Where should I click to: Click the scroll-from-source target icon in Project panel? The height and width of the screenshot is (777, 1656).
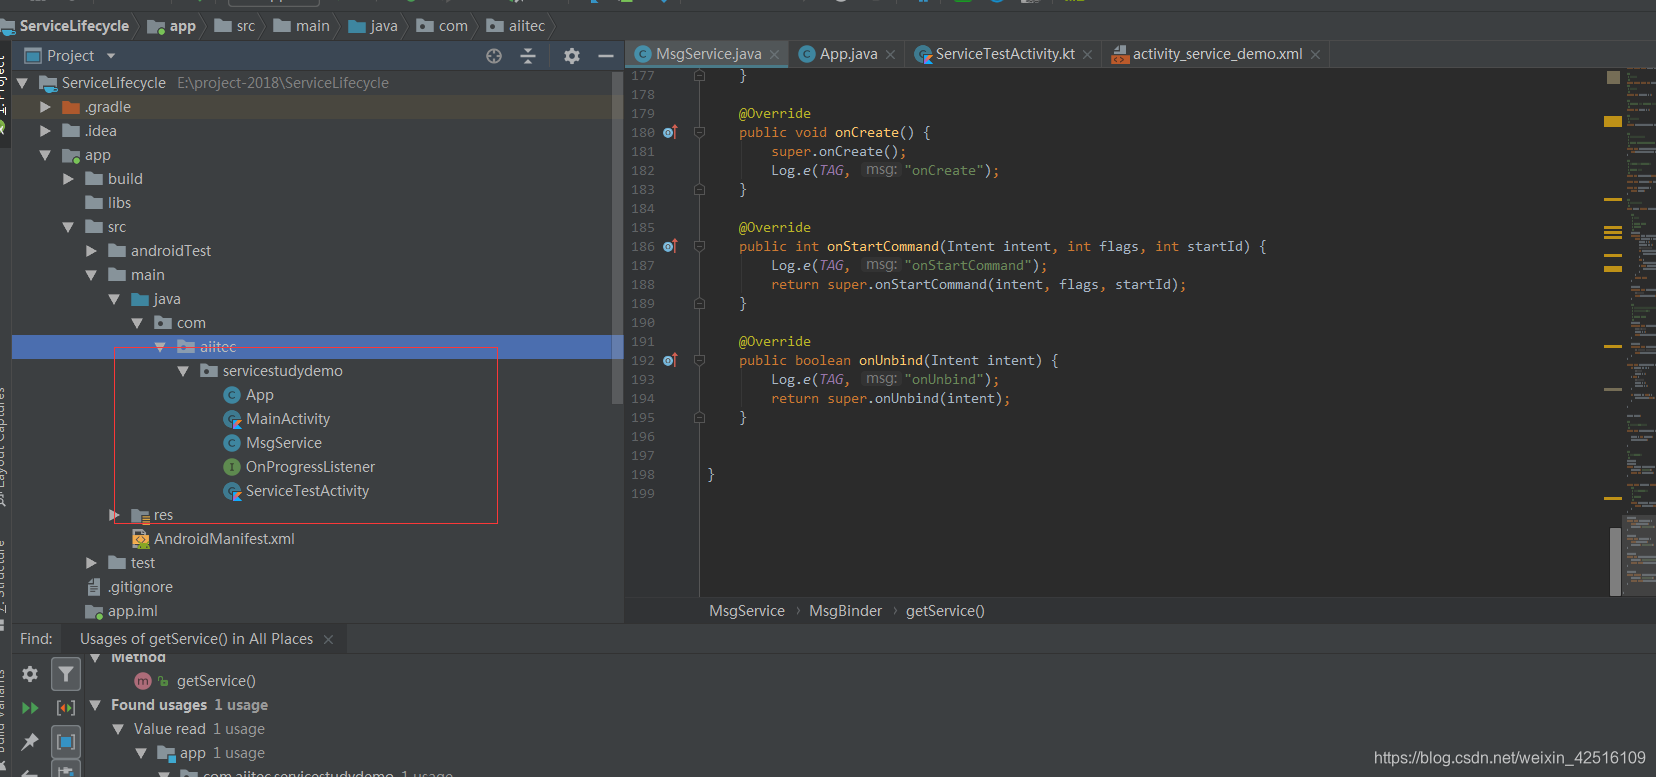point(494,56)
